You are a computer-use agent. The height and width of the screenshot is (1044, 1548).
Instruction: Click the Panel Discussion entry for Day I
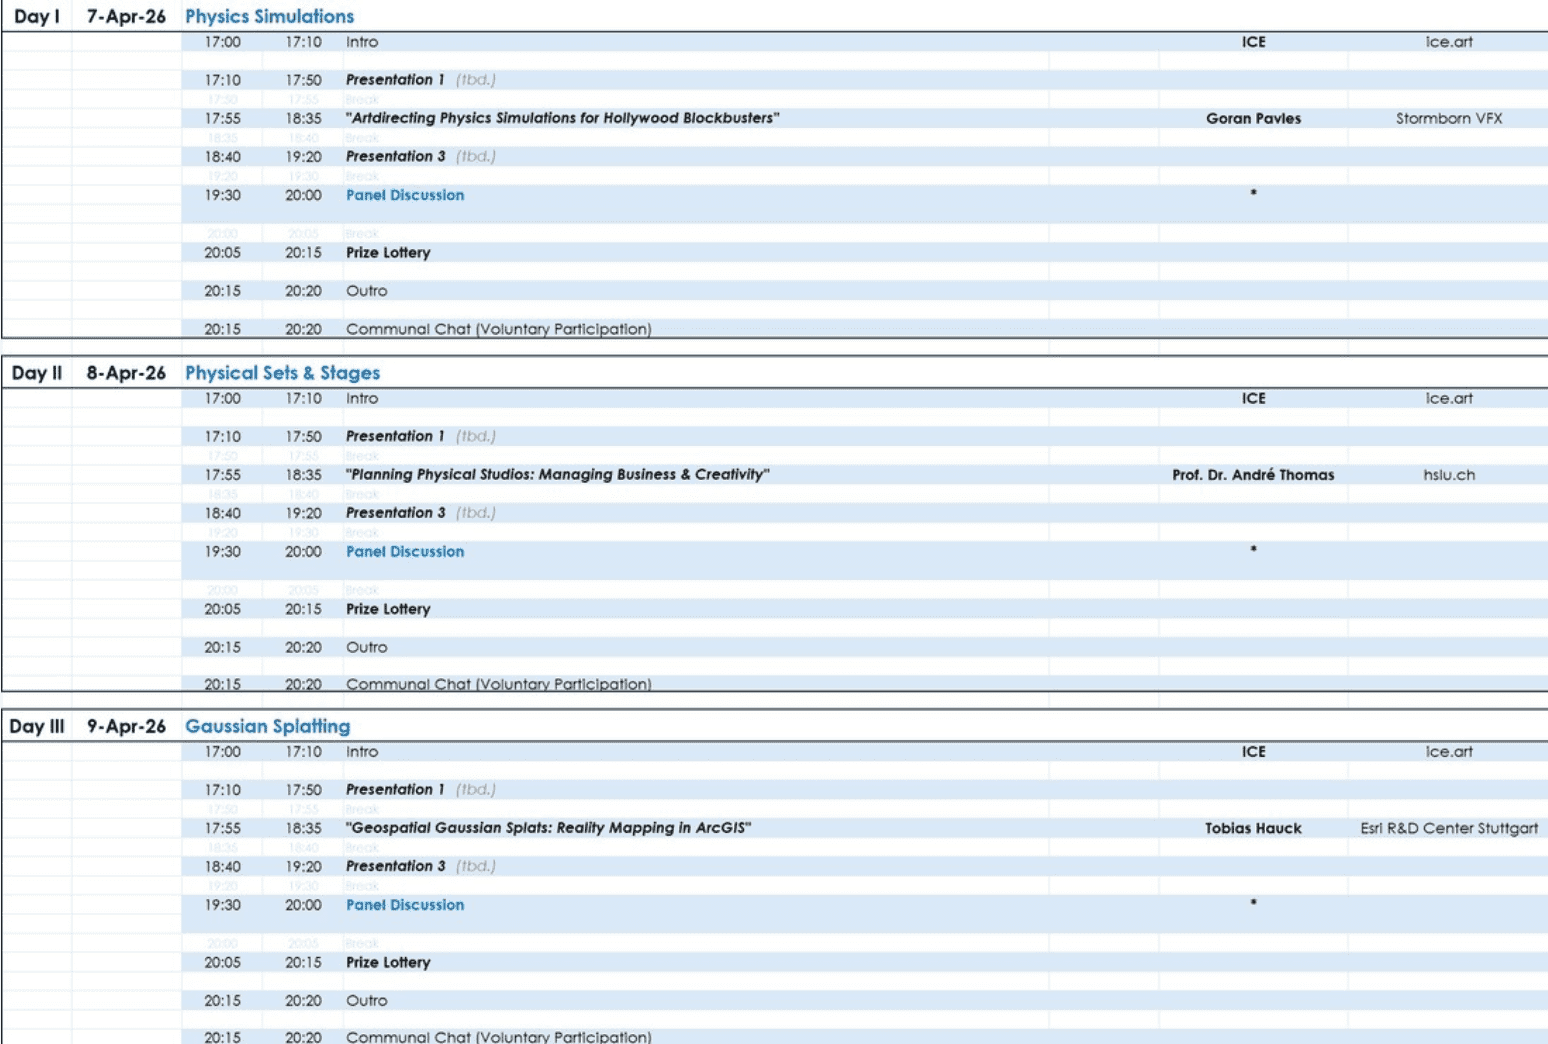[x=404, y=195]
